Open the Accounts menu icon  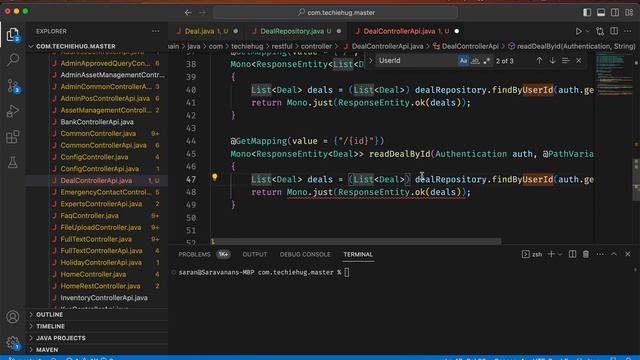point(13,317)
